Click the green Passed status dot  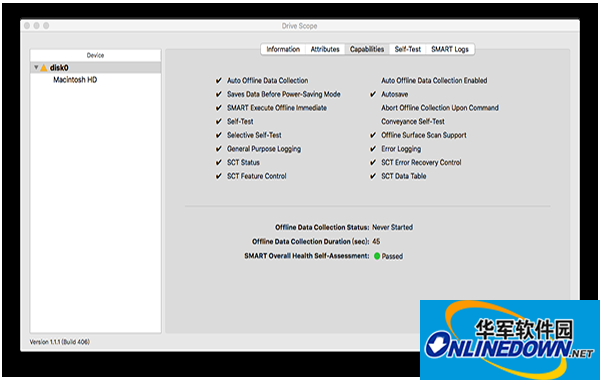pos(377,256)
